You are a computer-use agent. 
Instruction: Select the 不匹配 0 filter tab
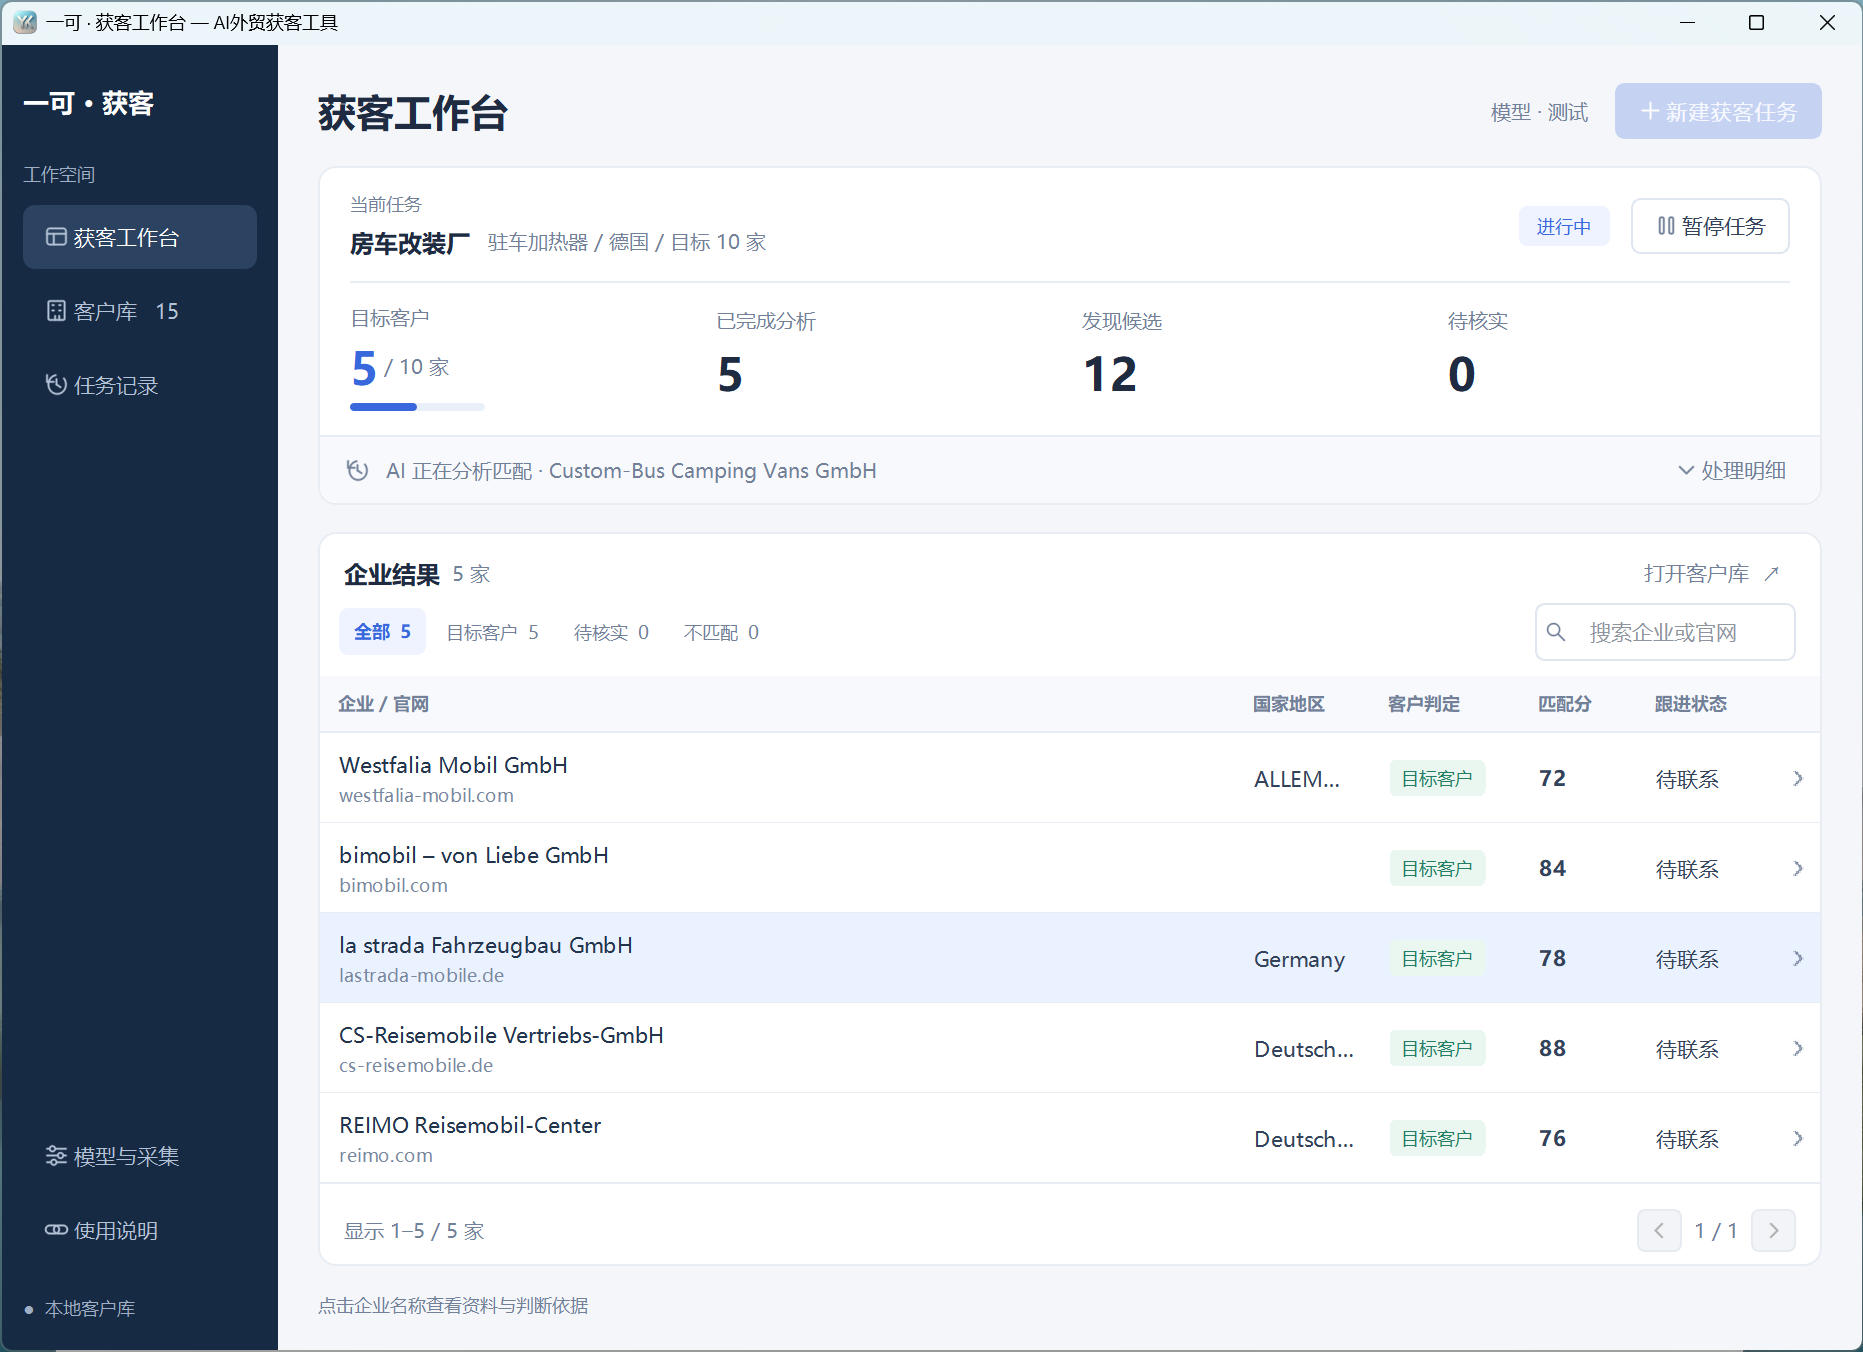click(721, 632)
